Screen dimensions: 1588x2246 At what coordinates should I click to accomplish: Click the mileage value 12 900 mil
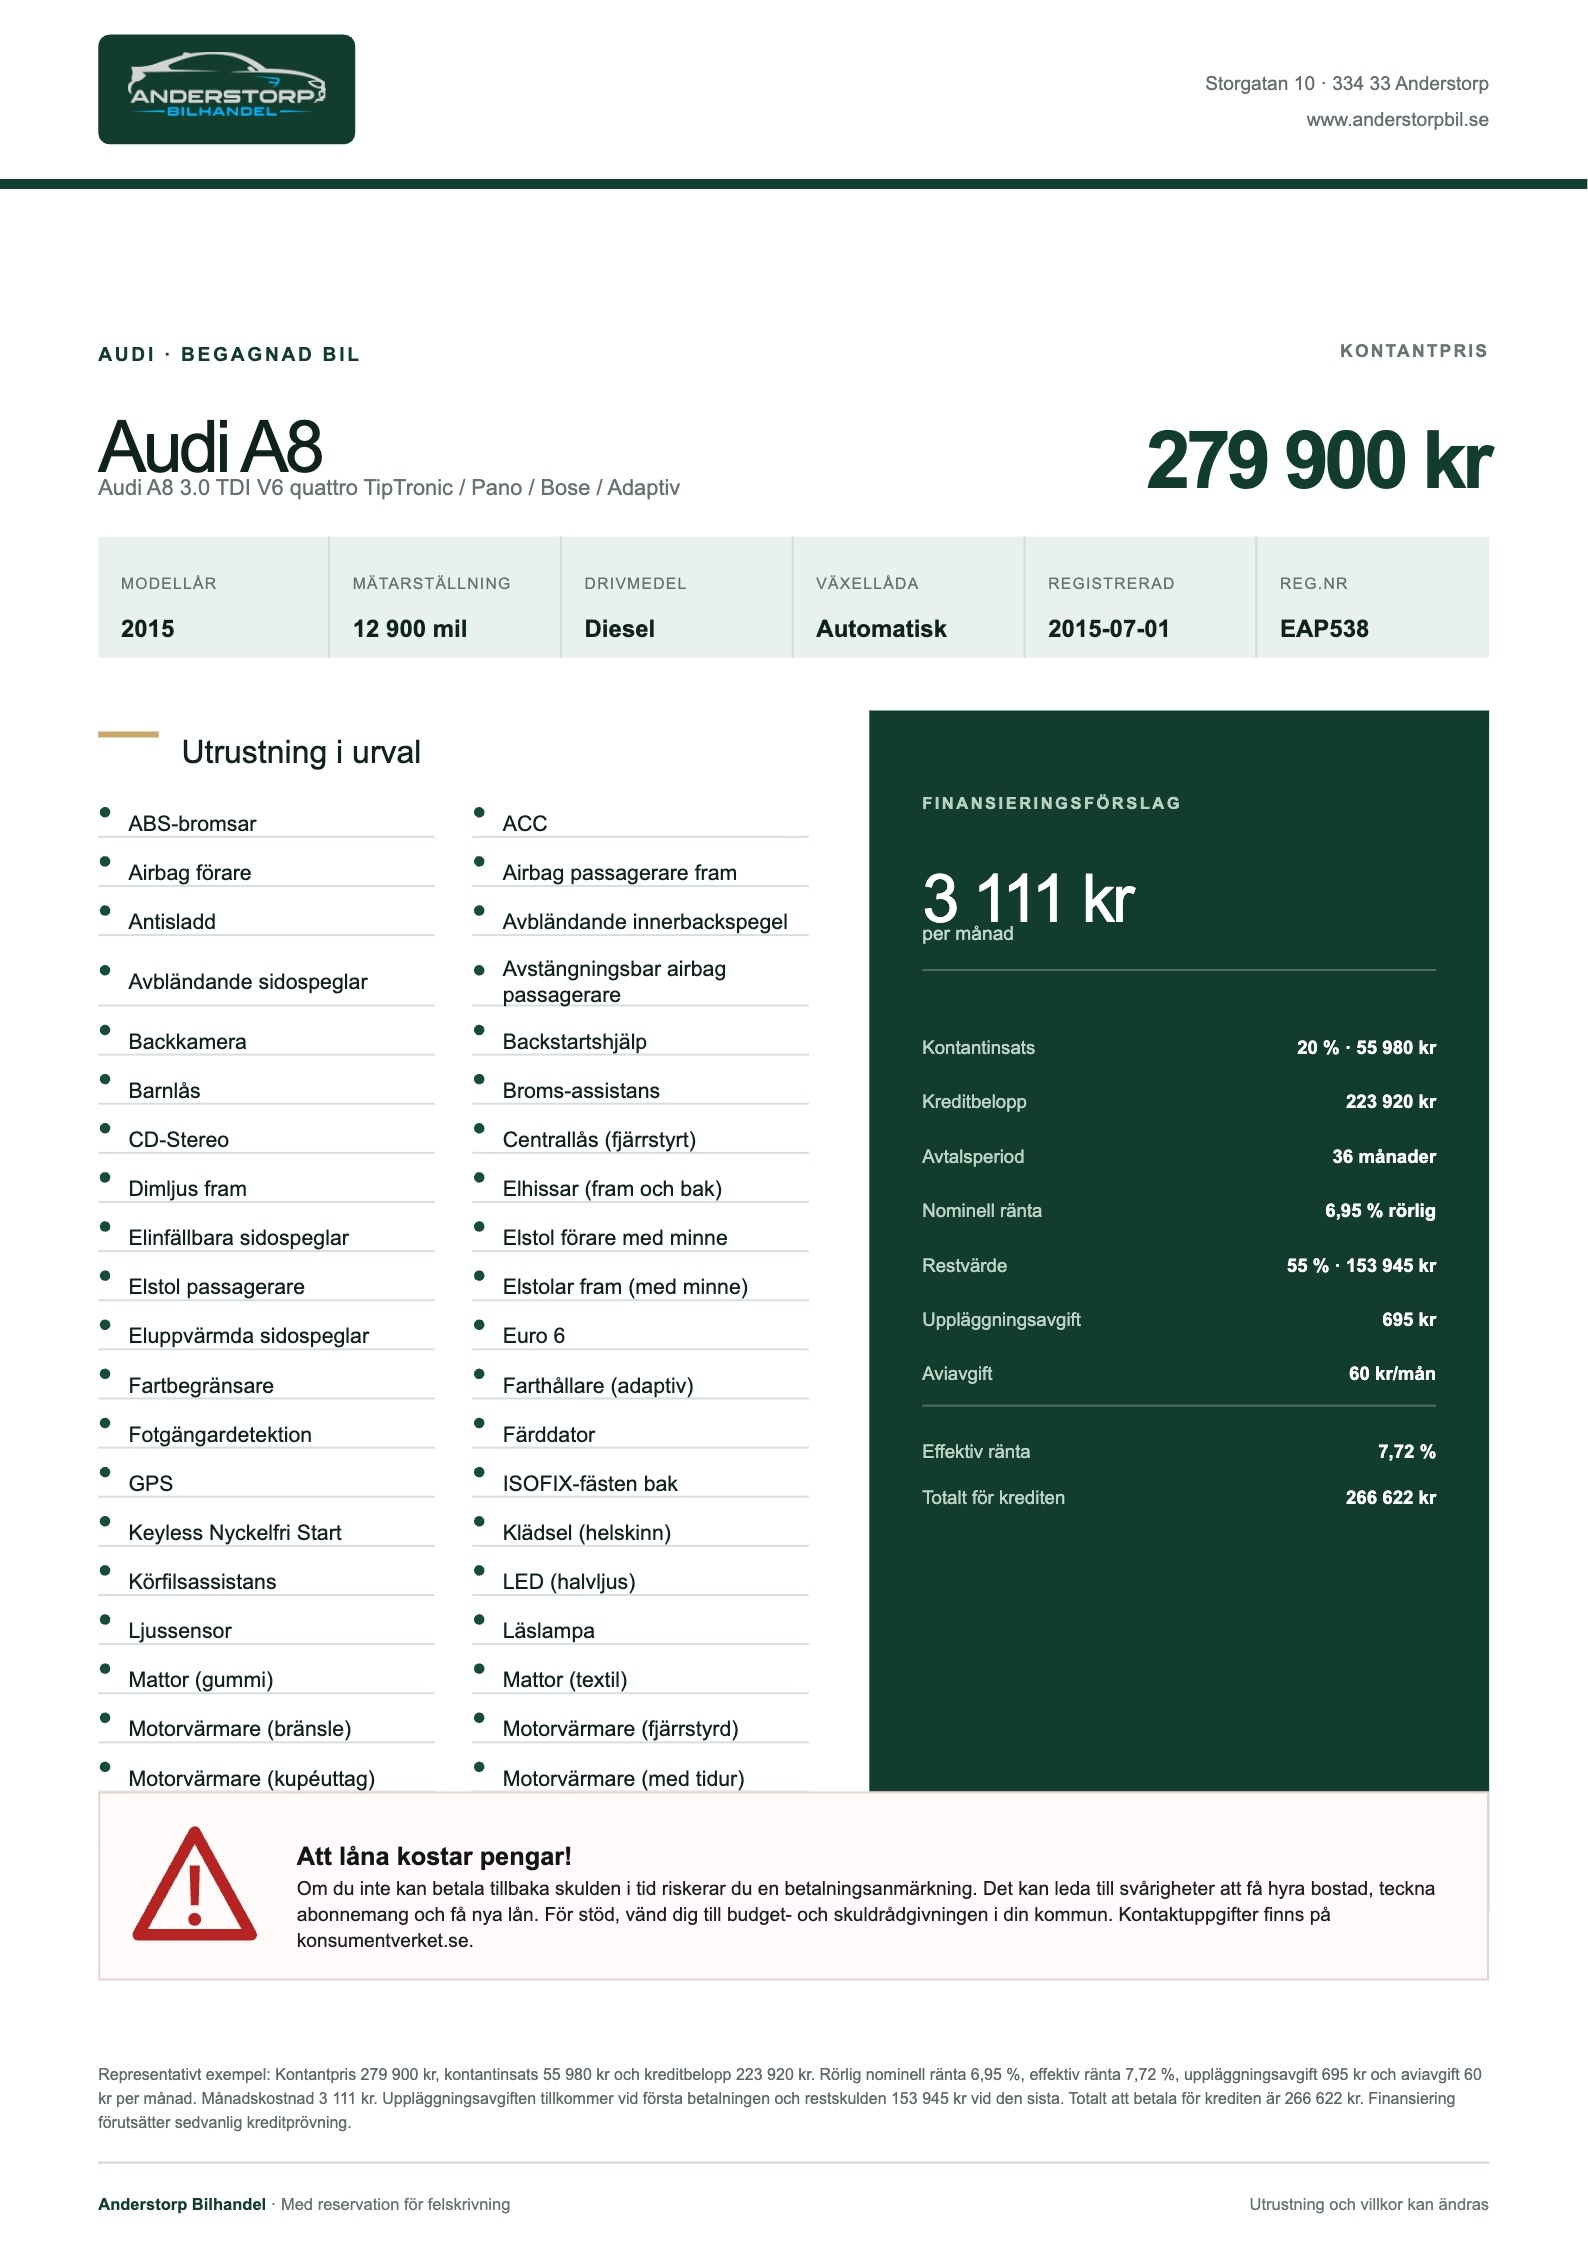pyautogui.click(x=410, y=629)
